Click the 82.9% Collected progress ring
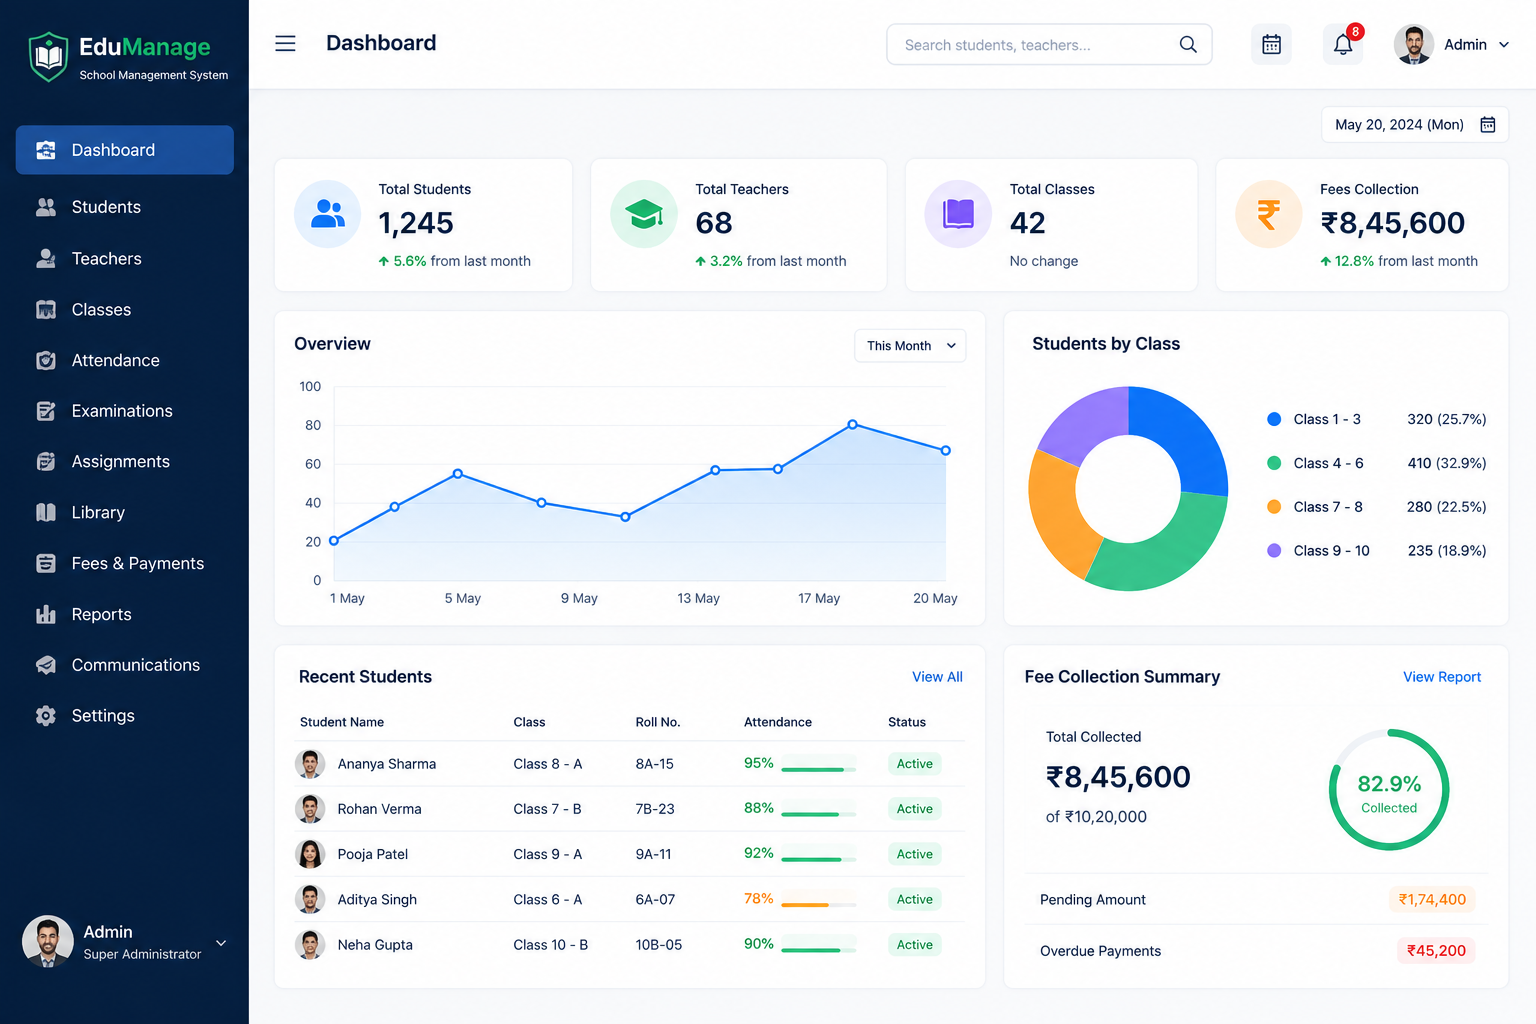 click(x=1389, y=790)
